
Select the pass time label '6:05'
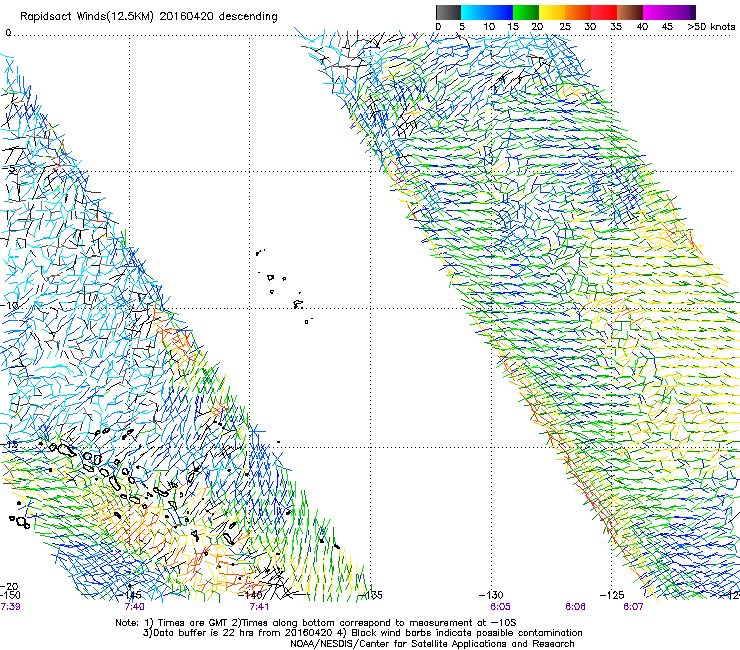[500, 606]
